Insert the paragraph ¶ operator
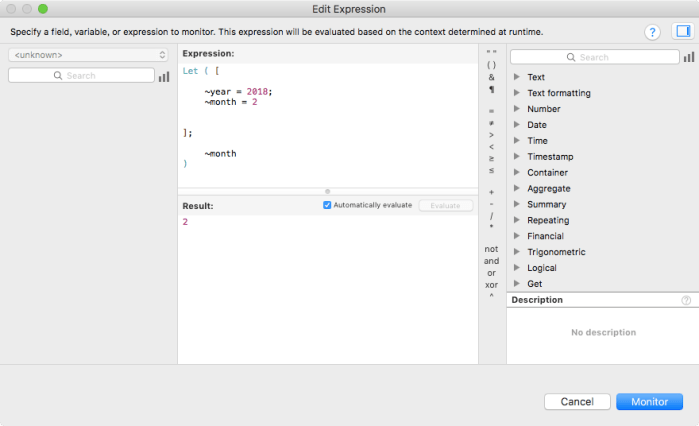Screen dimensions: 699x426 coord(491,89)
